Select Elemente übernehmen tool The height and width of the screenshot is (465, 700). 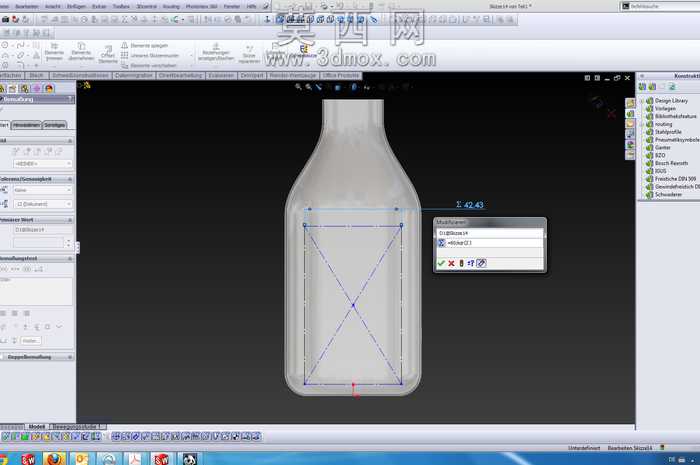(x=81, y=51)
